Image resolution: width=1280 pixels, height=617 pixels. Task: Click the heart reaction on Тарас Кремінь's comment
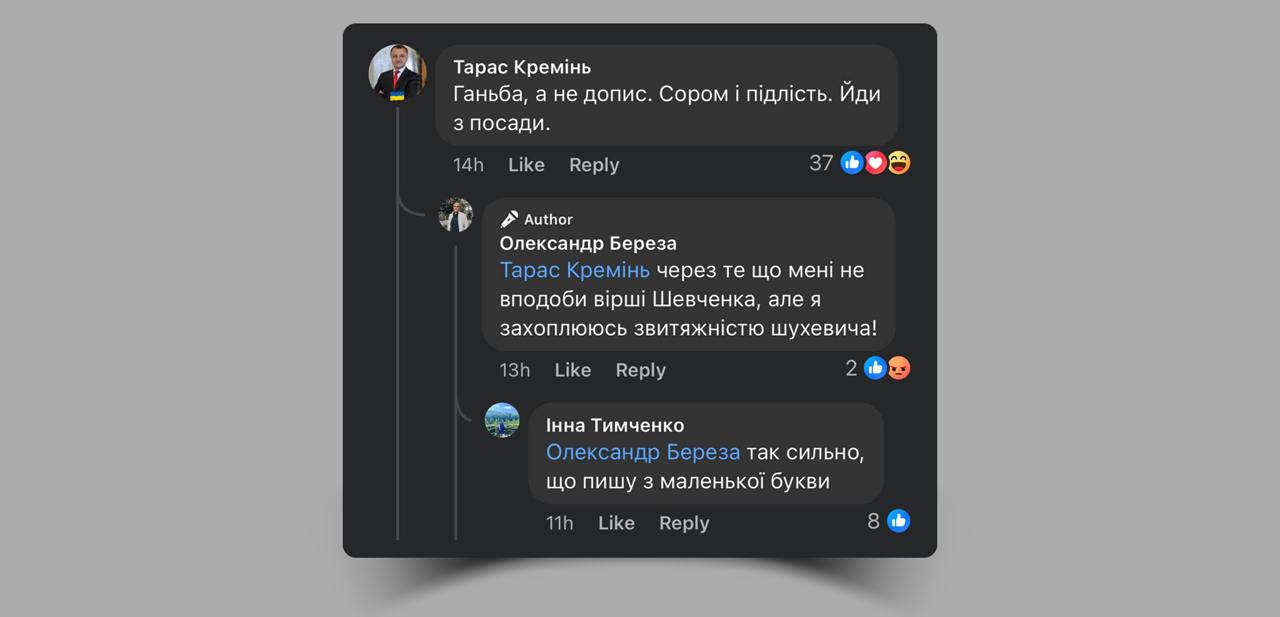point(876,163)
